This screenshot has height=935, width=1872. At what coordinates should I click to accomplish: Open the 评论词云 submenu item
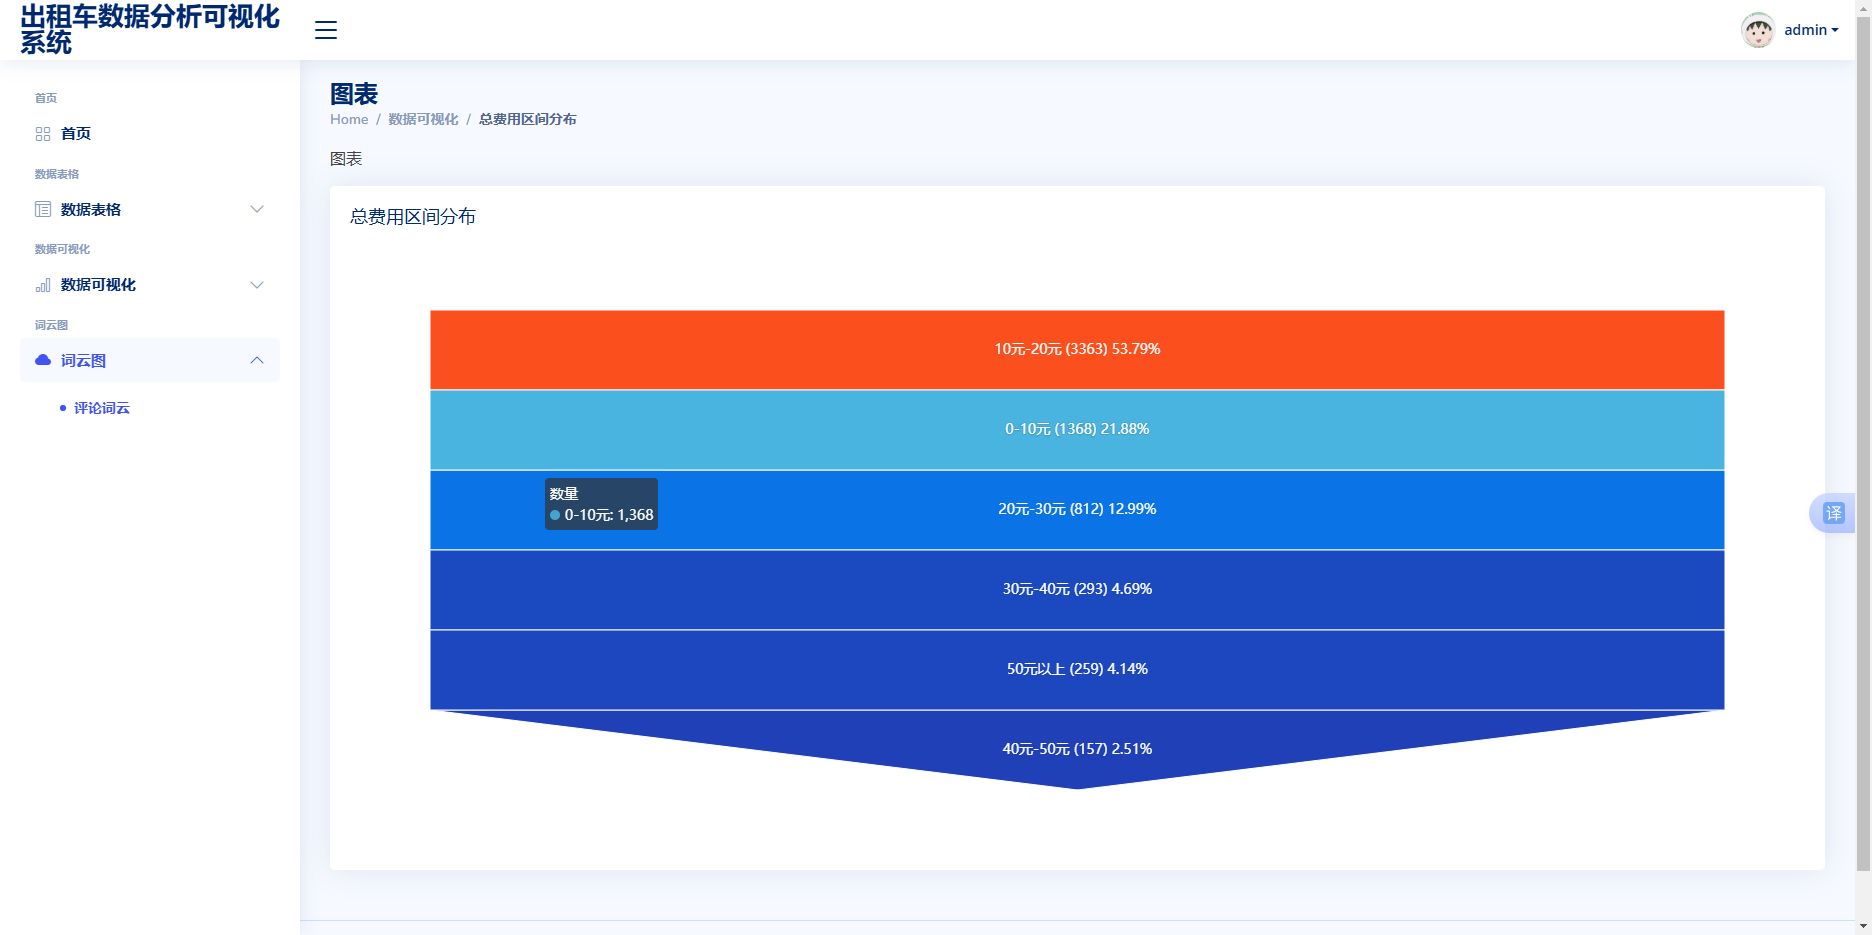(102, 408)
